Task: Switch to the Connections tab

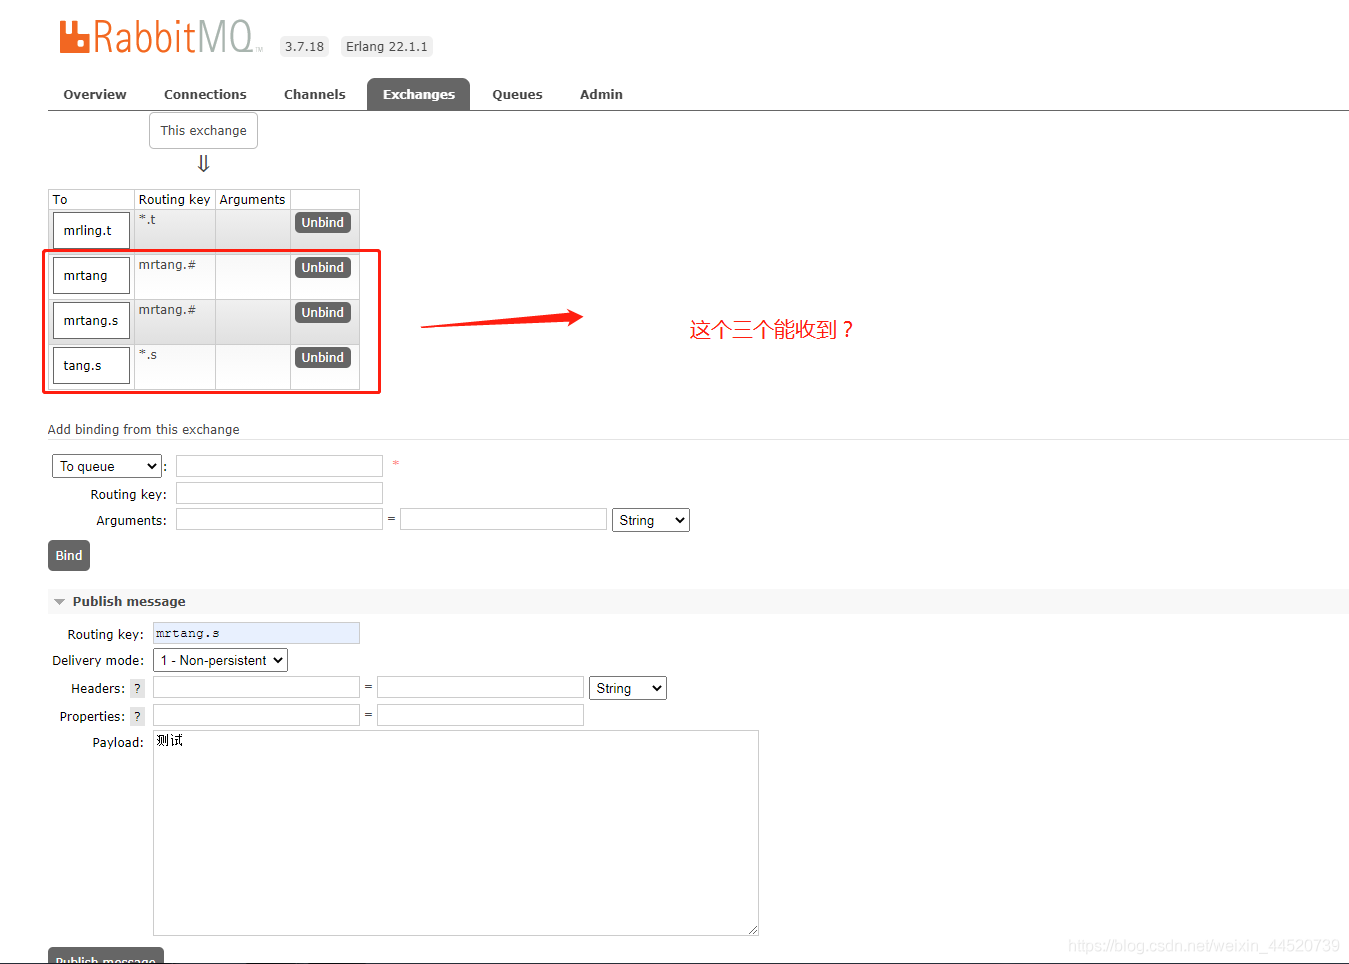Action: [x=205, y=94]
